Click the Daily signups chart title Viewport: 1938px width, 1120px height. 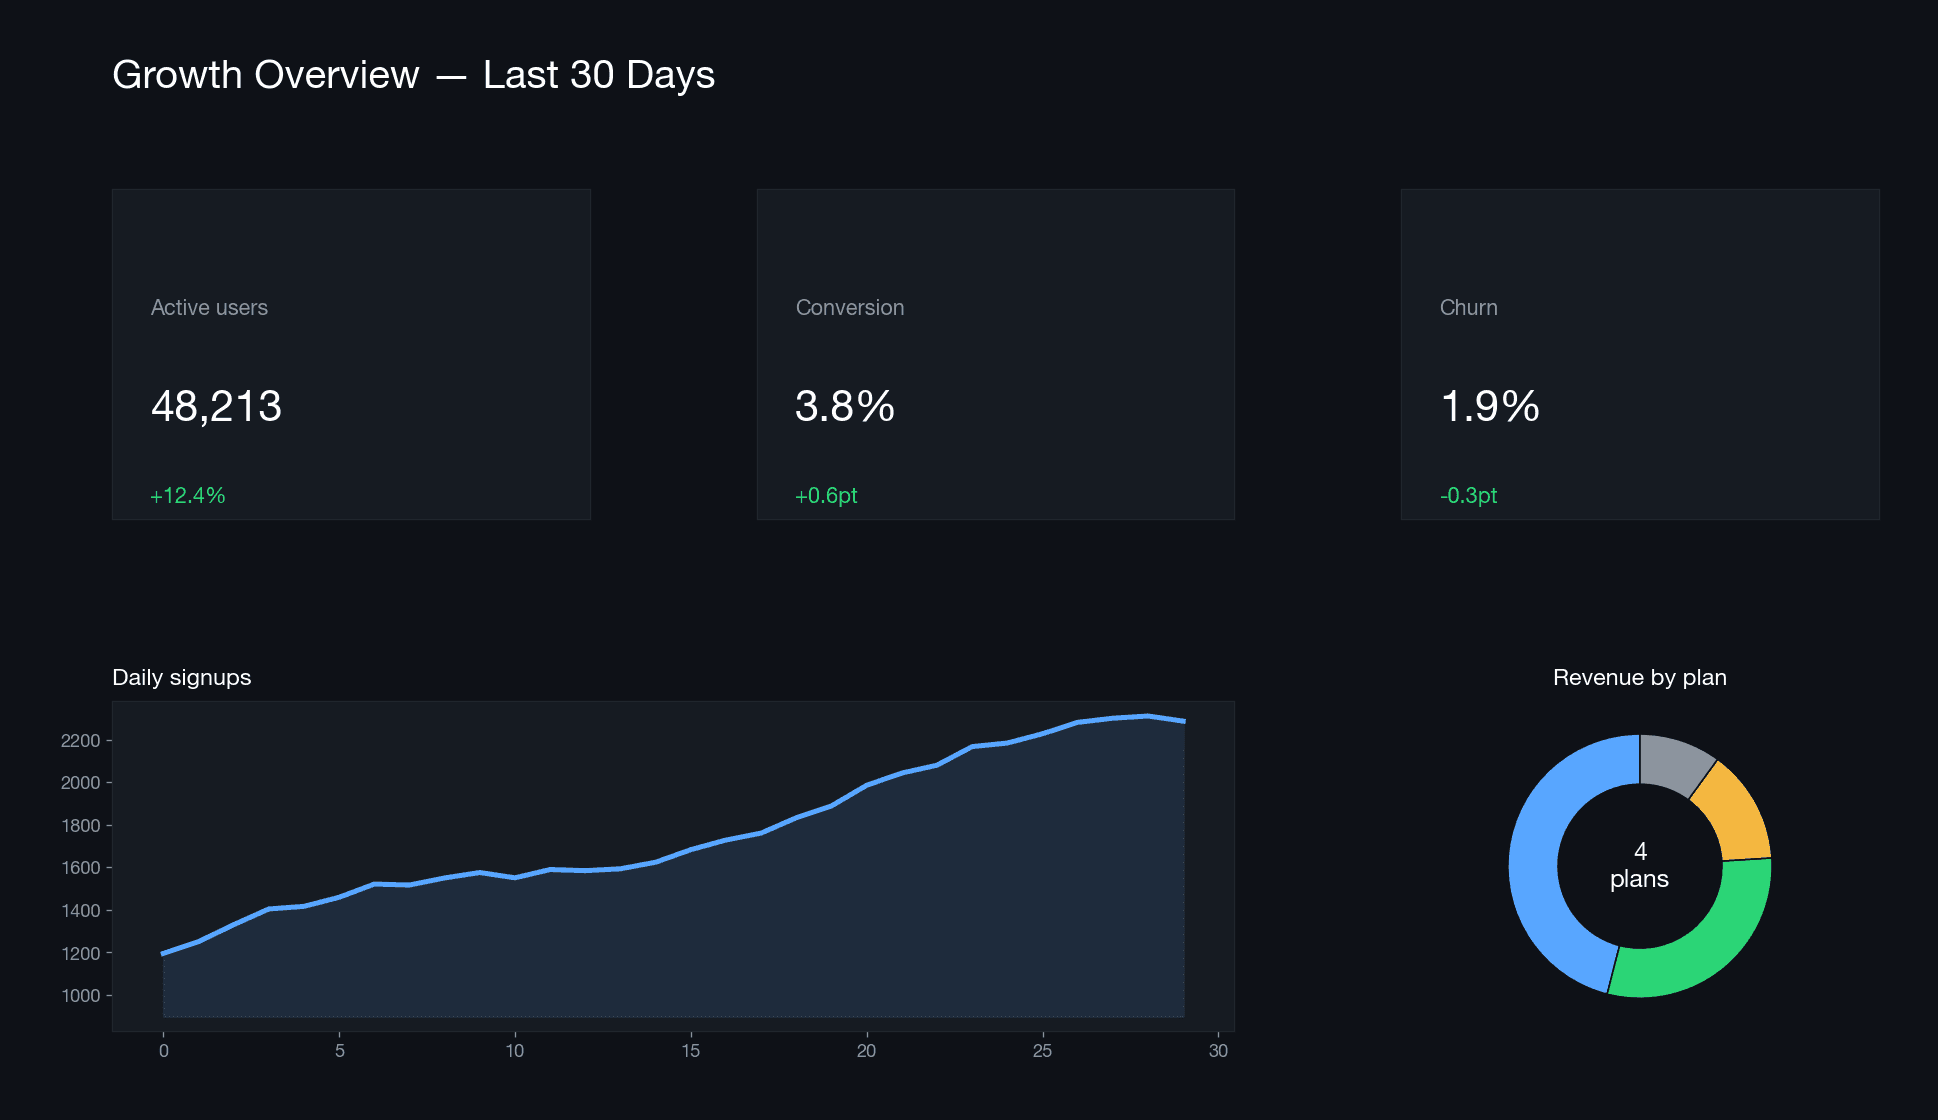click(x=182, y=678)
